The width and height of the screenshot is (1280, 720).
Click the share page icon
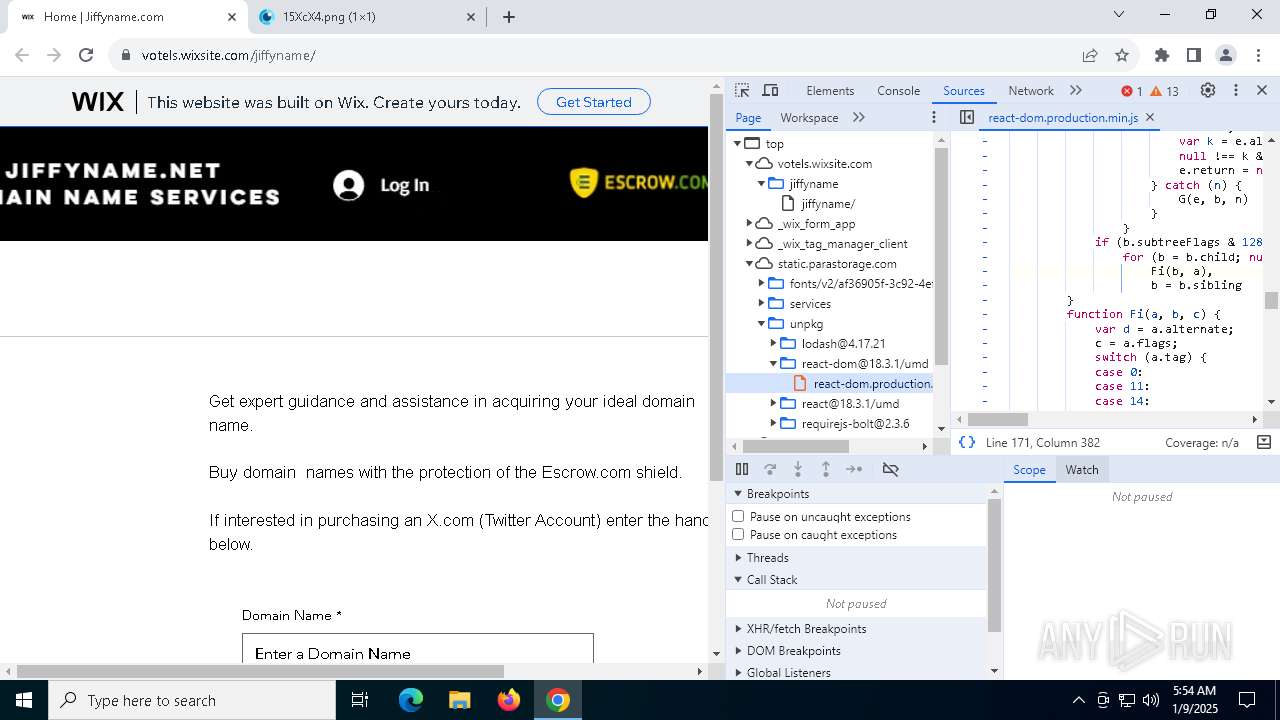coord(1090,55)
